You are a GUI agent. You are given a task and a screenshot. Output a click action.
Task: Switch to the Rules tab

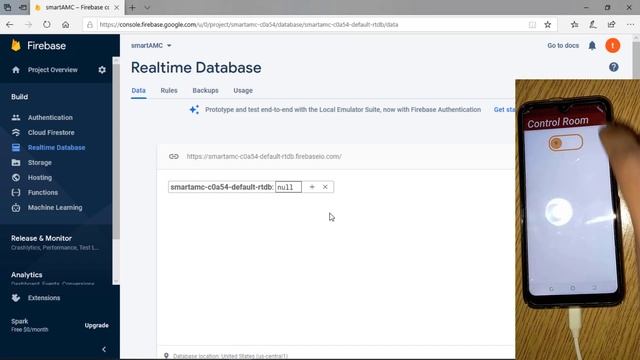tap(169, 91)
